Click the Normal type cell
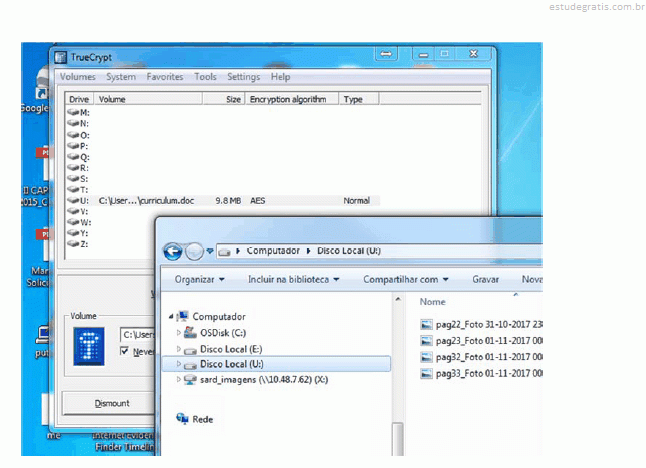646x468 pixels. click(356, 201)
